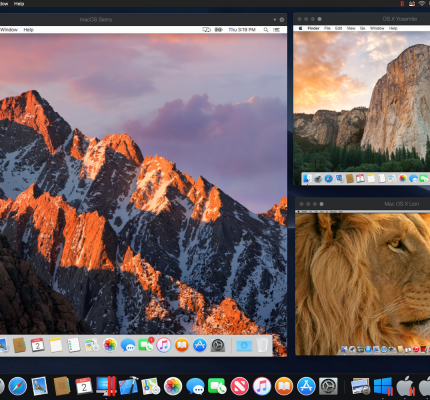Image resolution: width=430 pixels, height=400 pixels.
Task: Open Messages in the Sierra VM Dock
Action: (128, 345)
